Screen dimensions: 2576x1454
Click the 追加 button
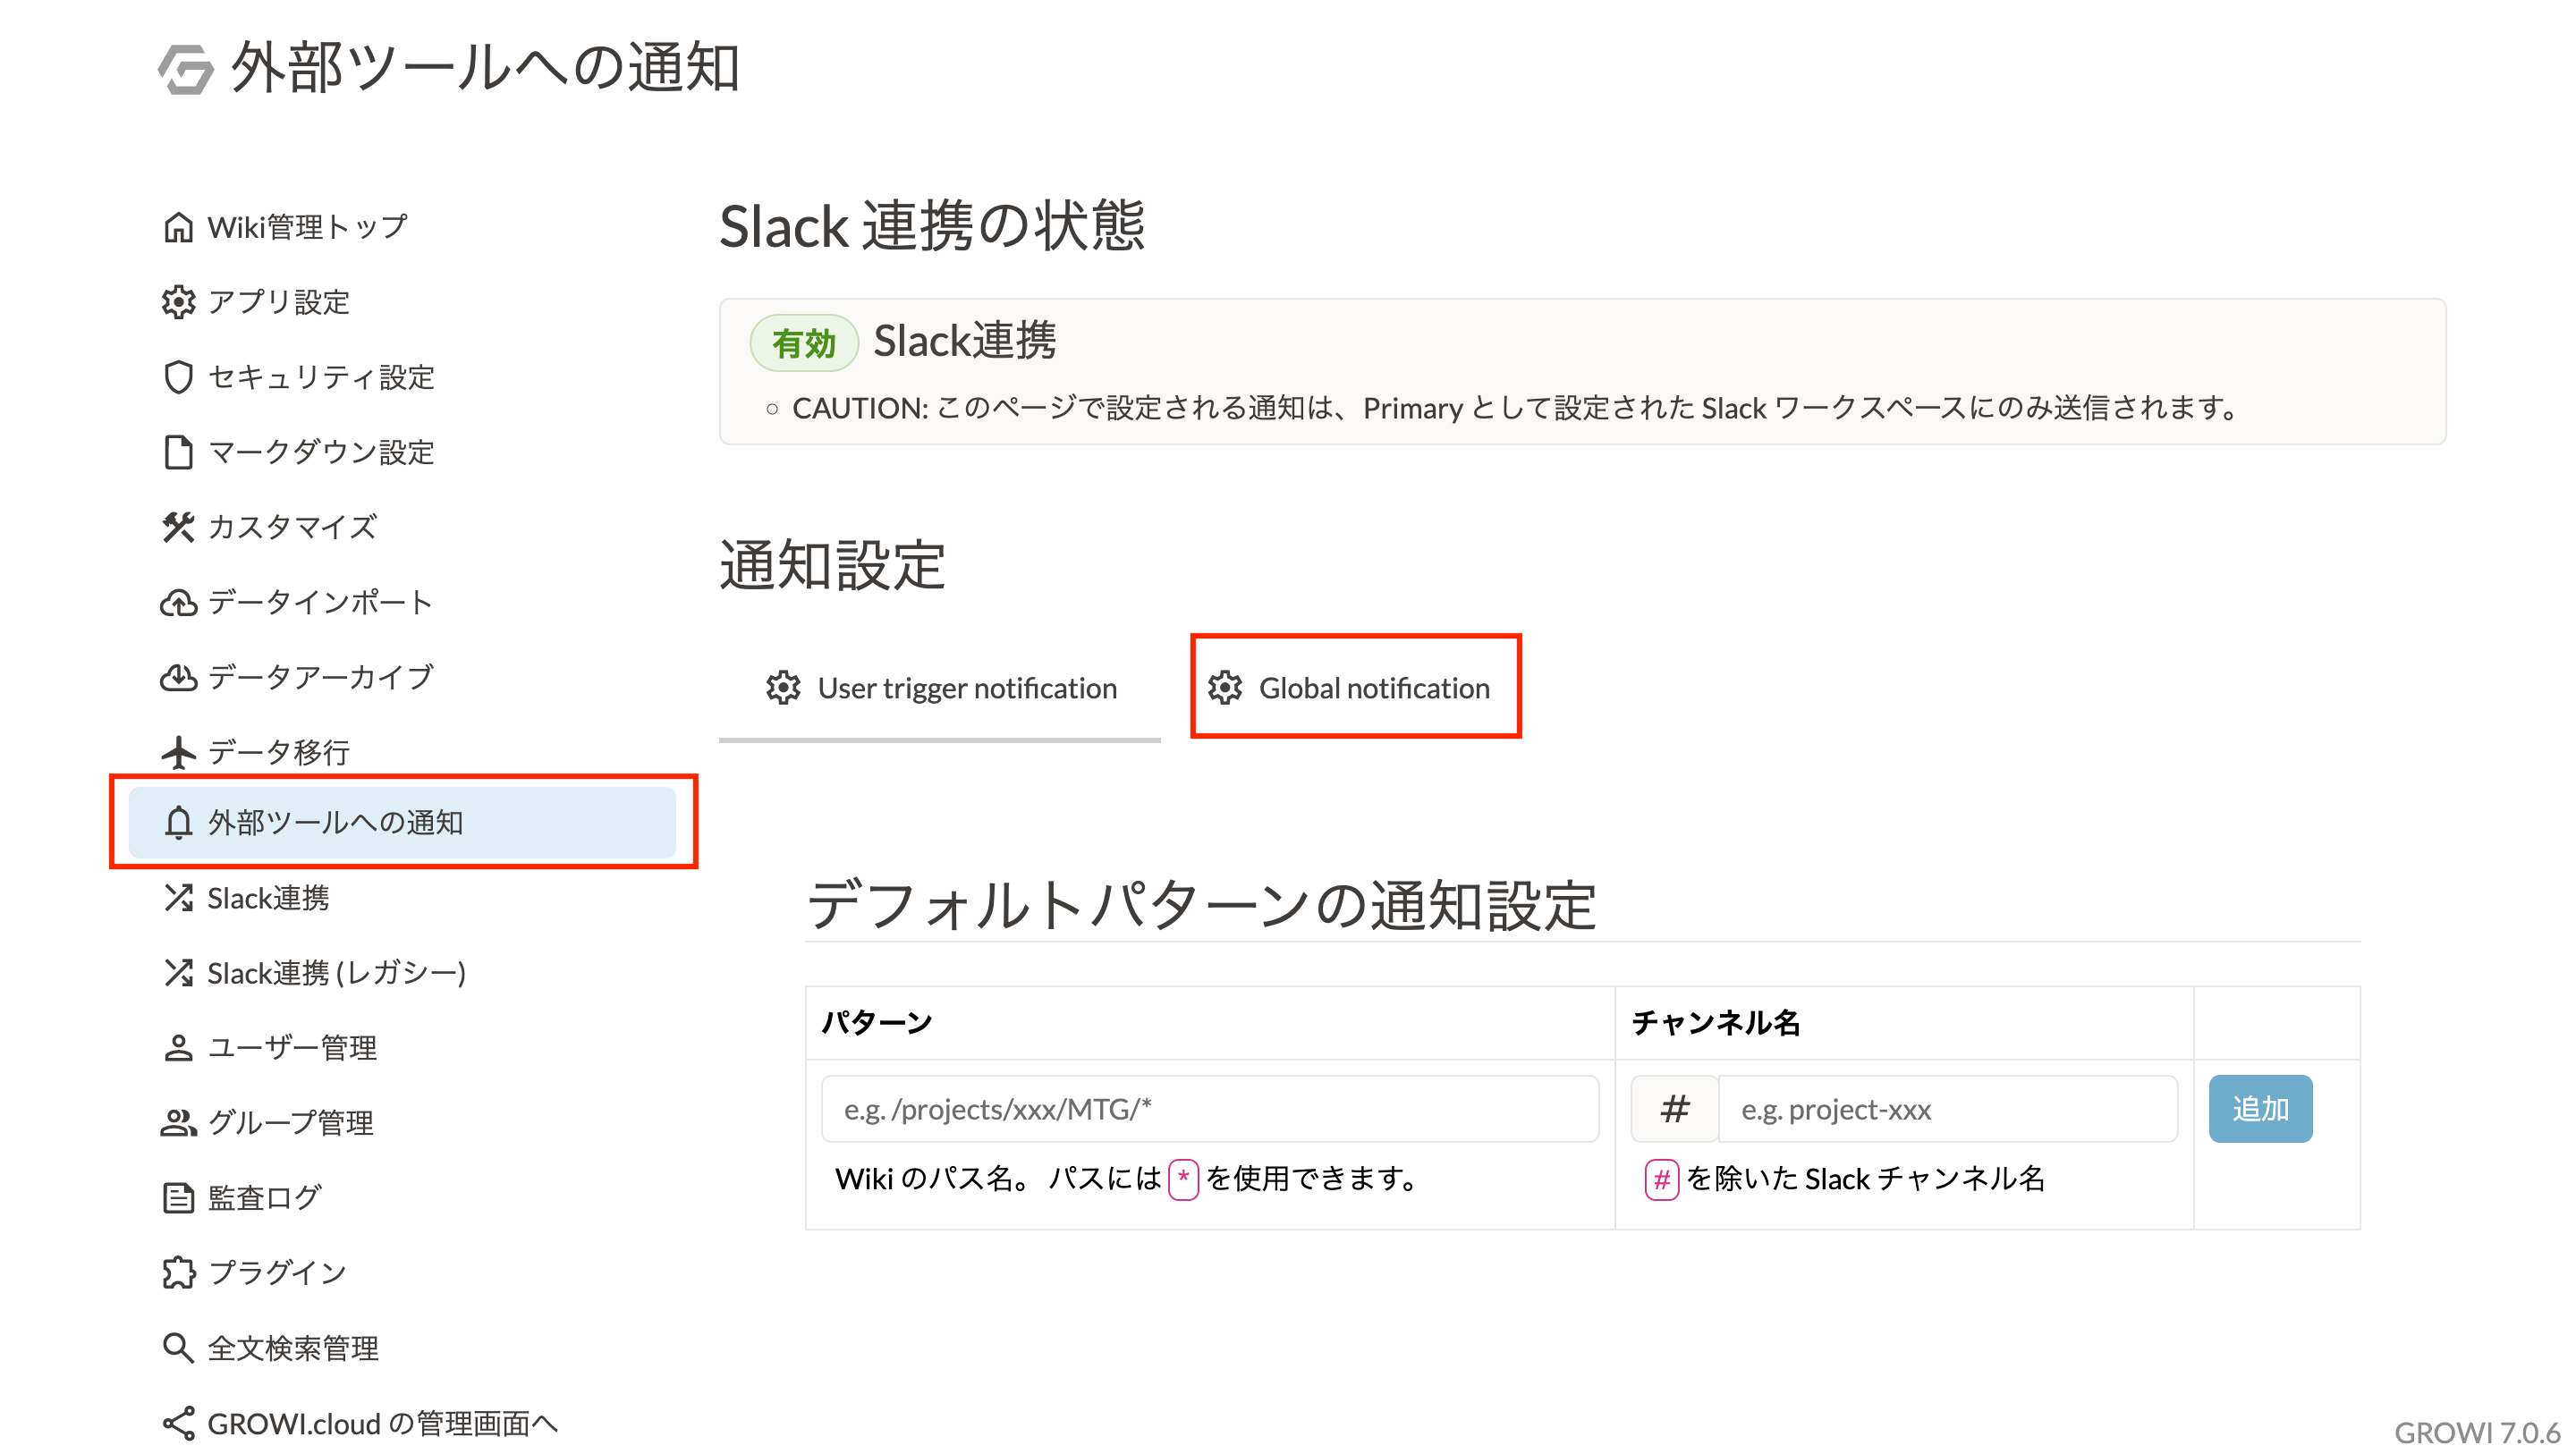[2260, 1109]
